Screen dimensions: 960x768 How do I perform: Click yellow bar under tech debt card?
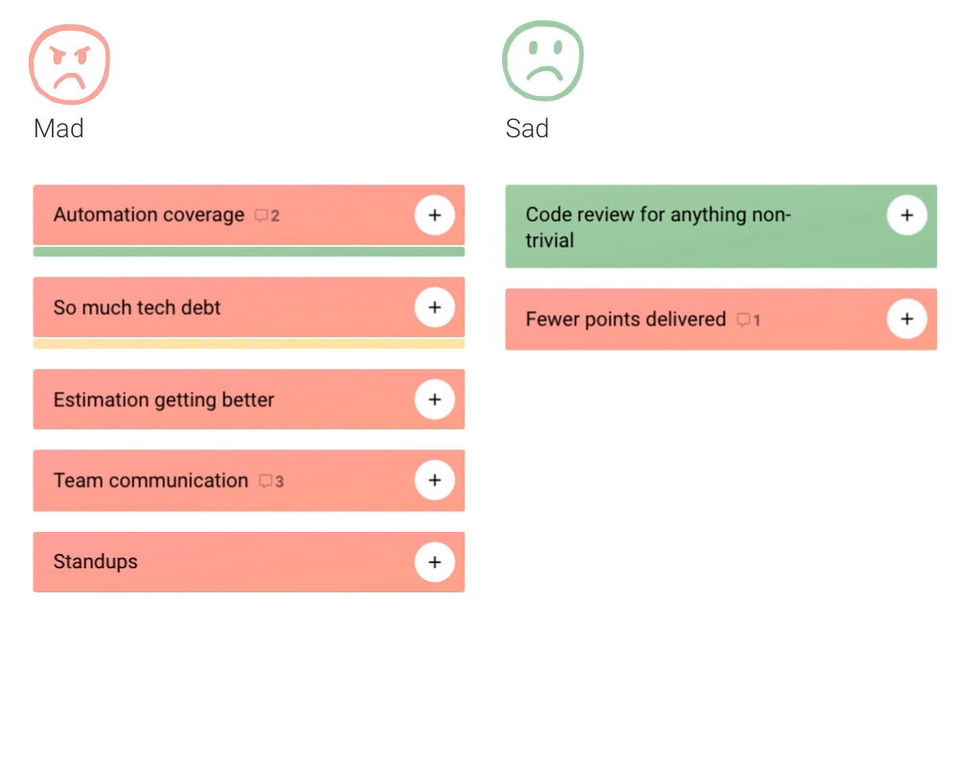(248, 344)
